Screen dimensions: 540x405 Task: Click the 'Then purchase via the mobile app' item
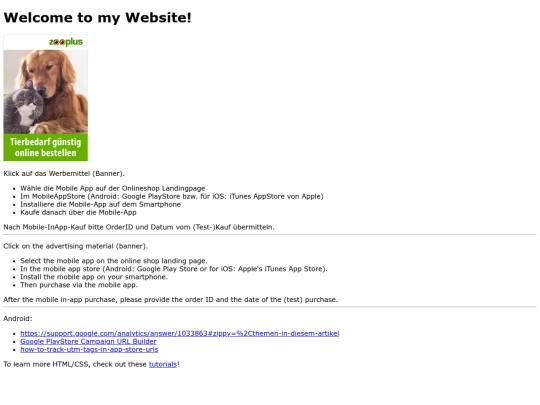(x=79, y=285)
